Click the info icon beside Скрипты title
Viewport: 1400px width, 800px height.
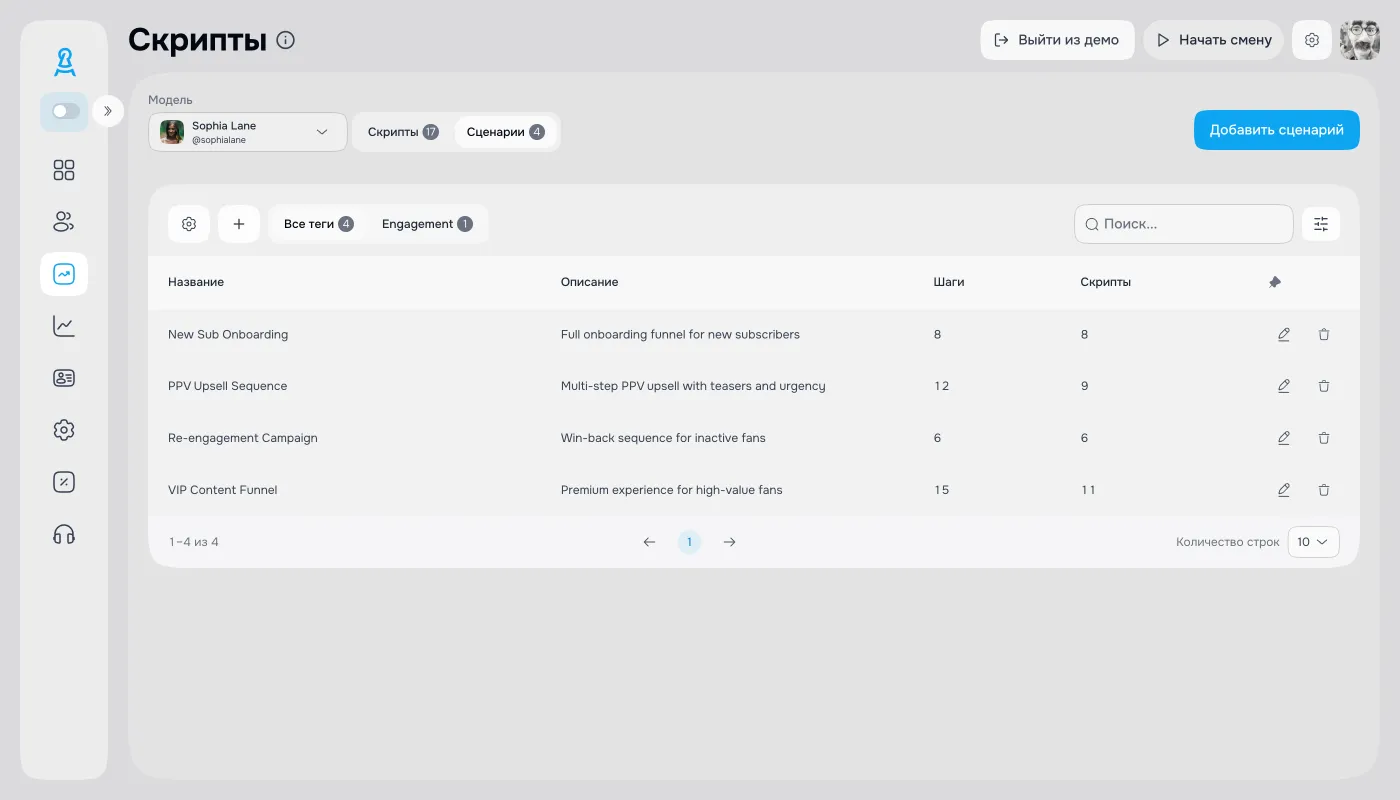(x=286, y=40)
